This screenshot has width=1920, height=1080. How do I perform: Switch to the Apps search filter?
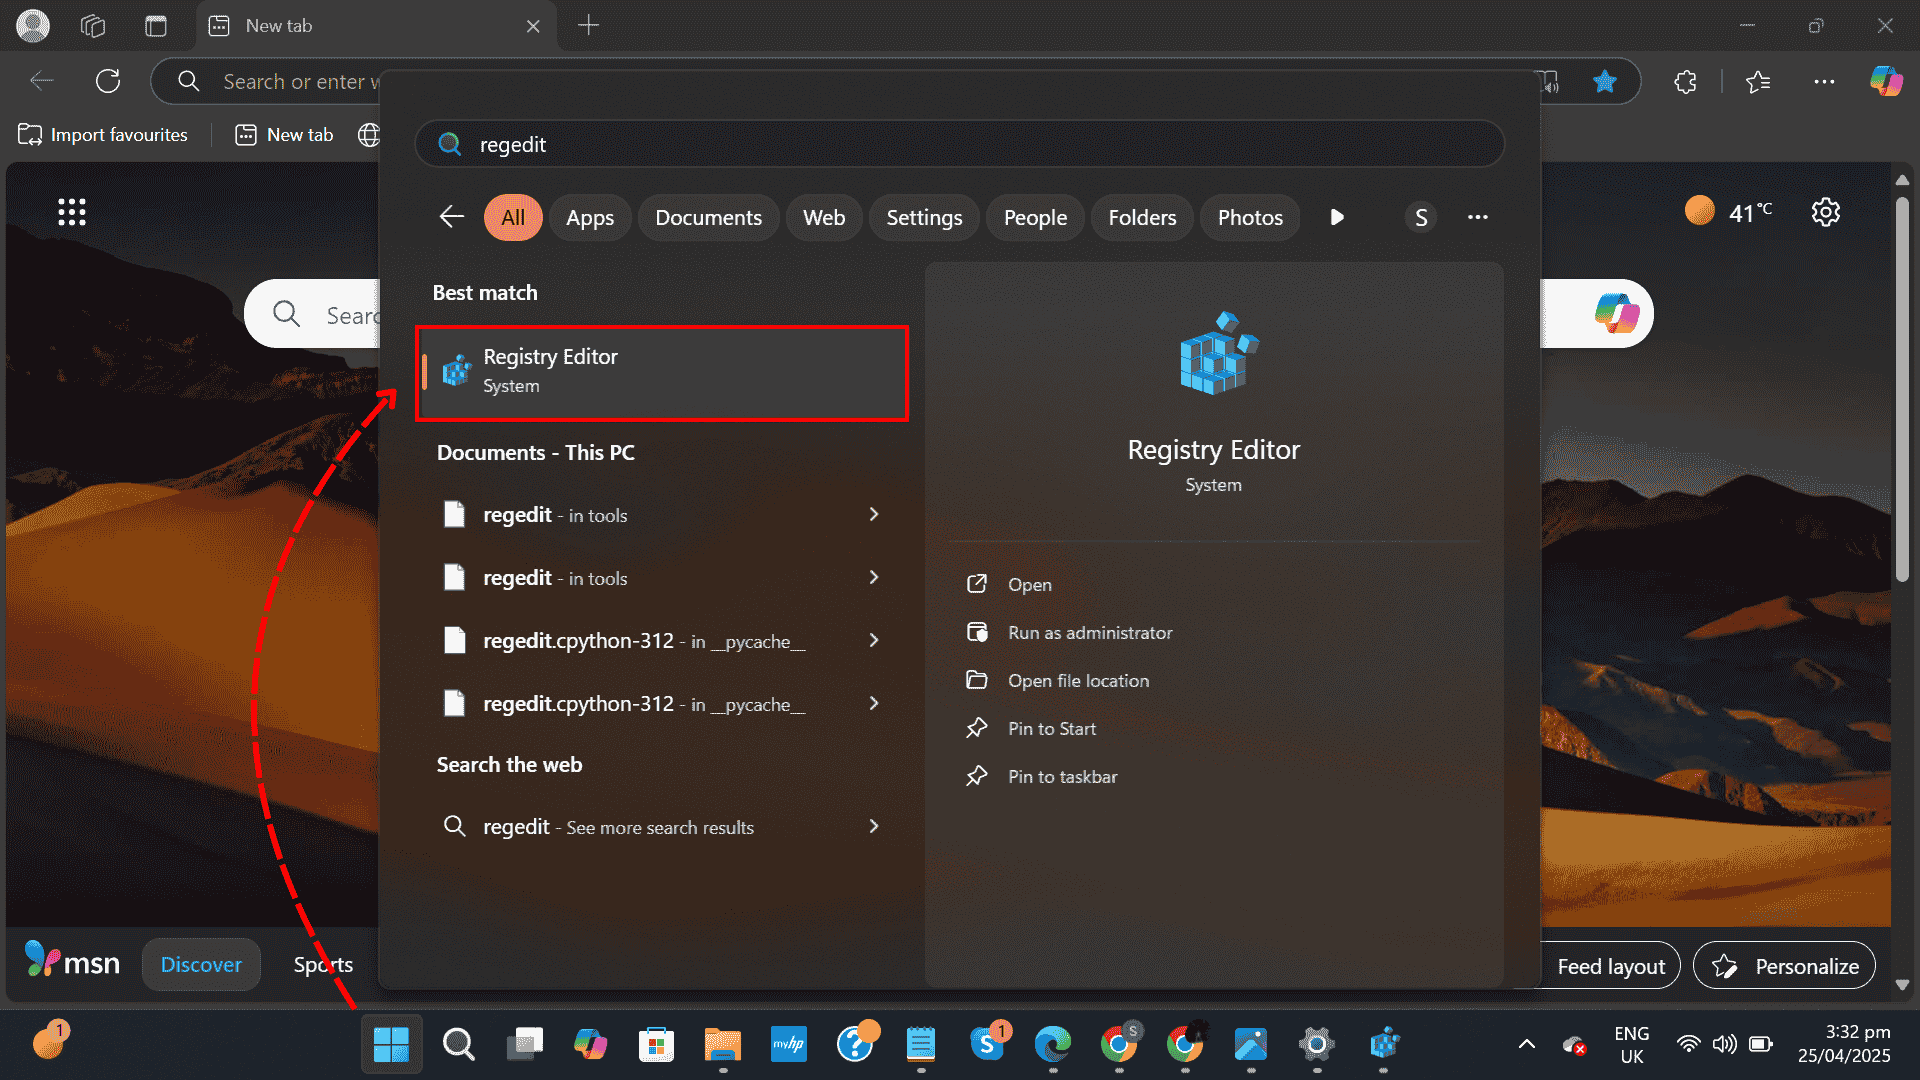coord(590,217)
